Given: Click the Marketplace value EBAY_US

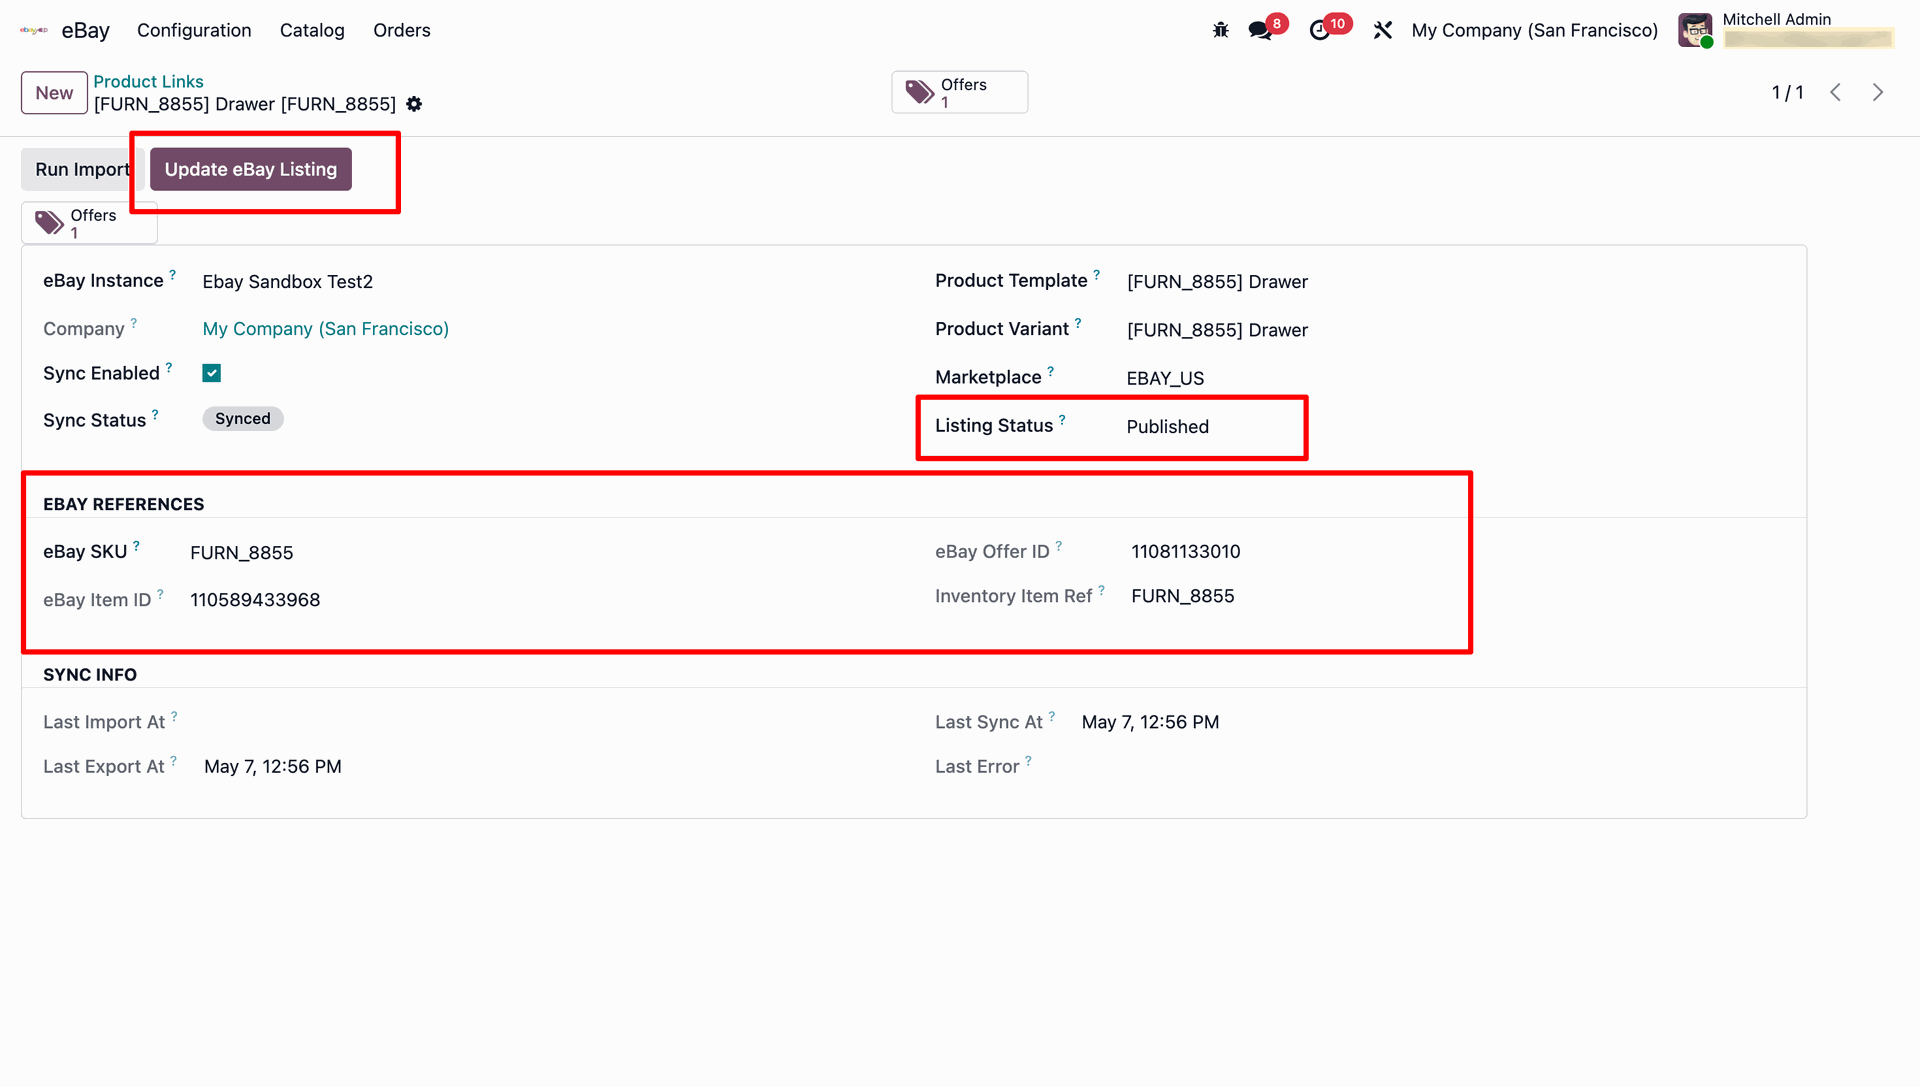Looking at the screenshot, I should [1165, 378].
